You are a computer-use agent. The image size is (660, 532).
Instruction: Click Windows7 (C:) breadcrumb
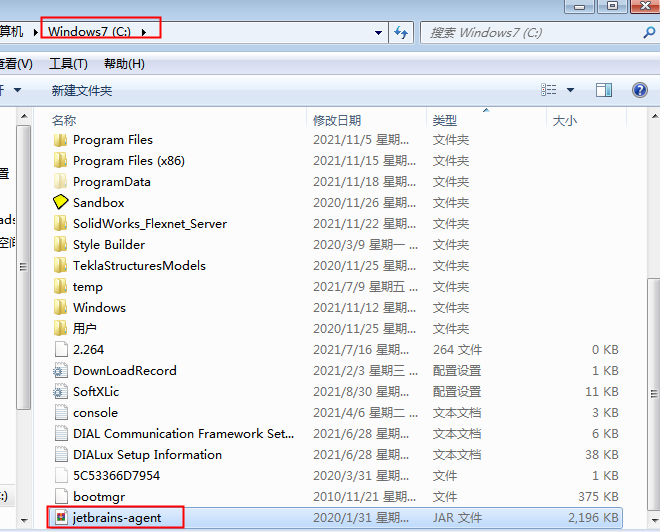pos(89,32)
